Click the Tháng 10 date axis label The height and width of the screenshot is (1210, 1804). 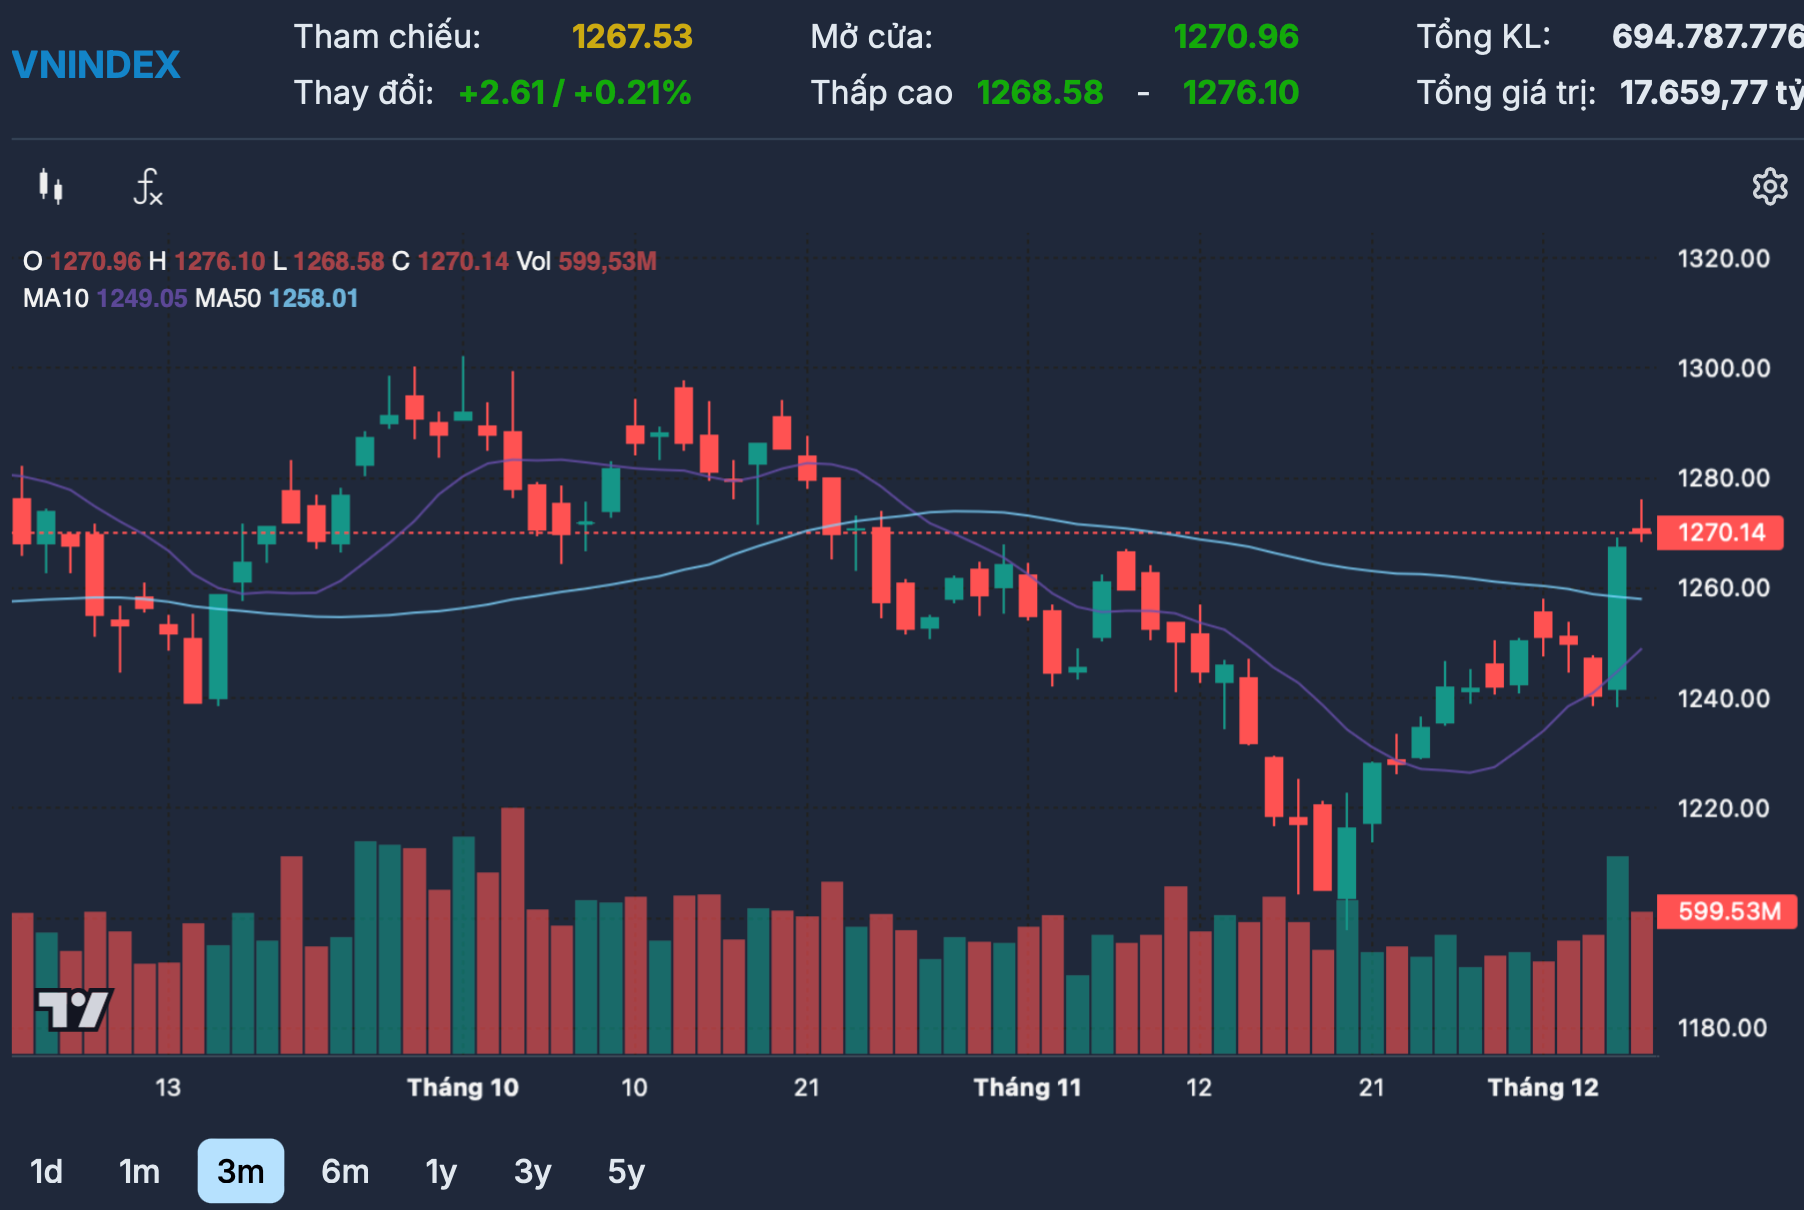[x=463, y=1087]
